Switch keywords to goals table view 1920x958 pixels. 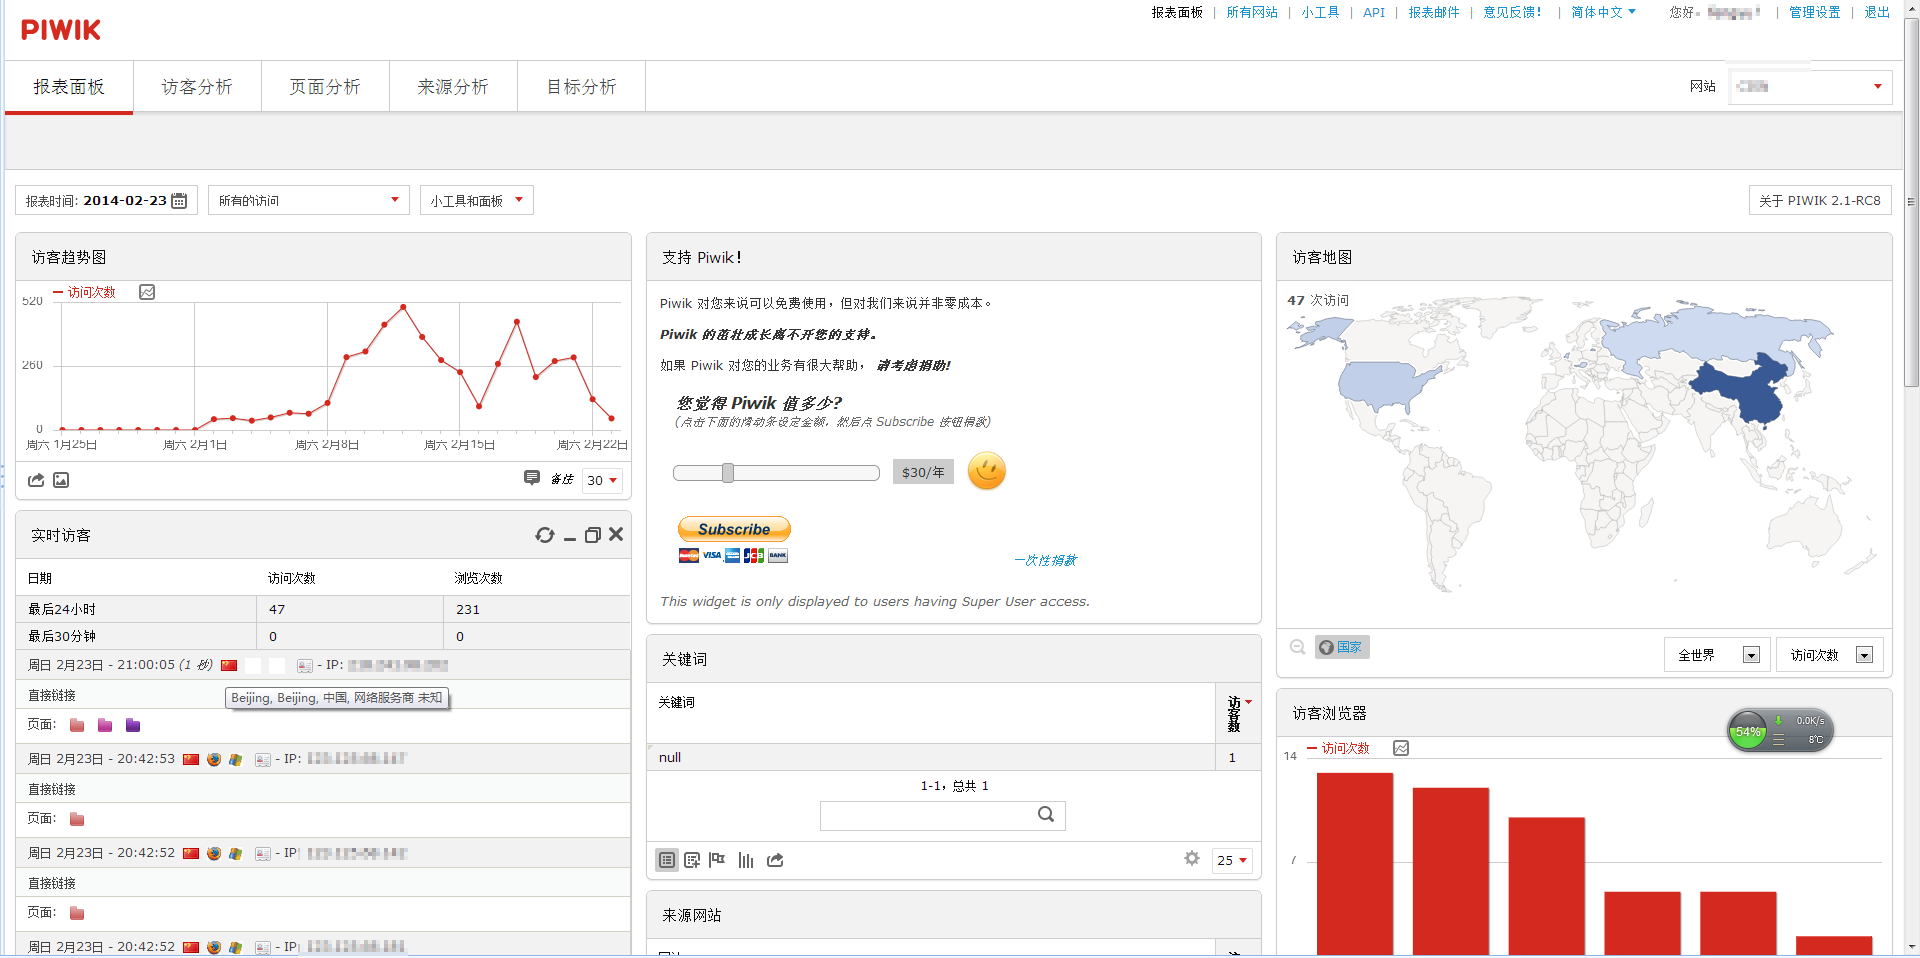pyautogui.click(x=717, y=859)
